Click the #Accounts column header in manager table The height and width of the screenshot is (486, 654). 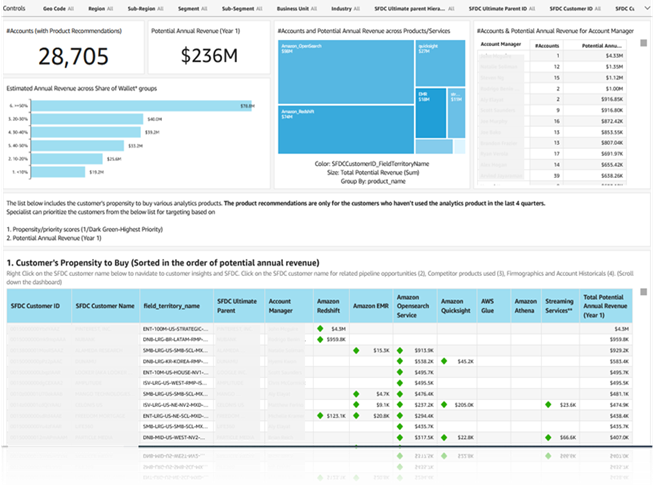(x=547, y=45)
